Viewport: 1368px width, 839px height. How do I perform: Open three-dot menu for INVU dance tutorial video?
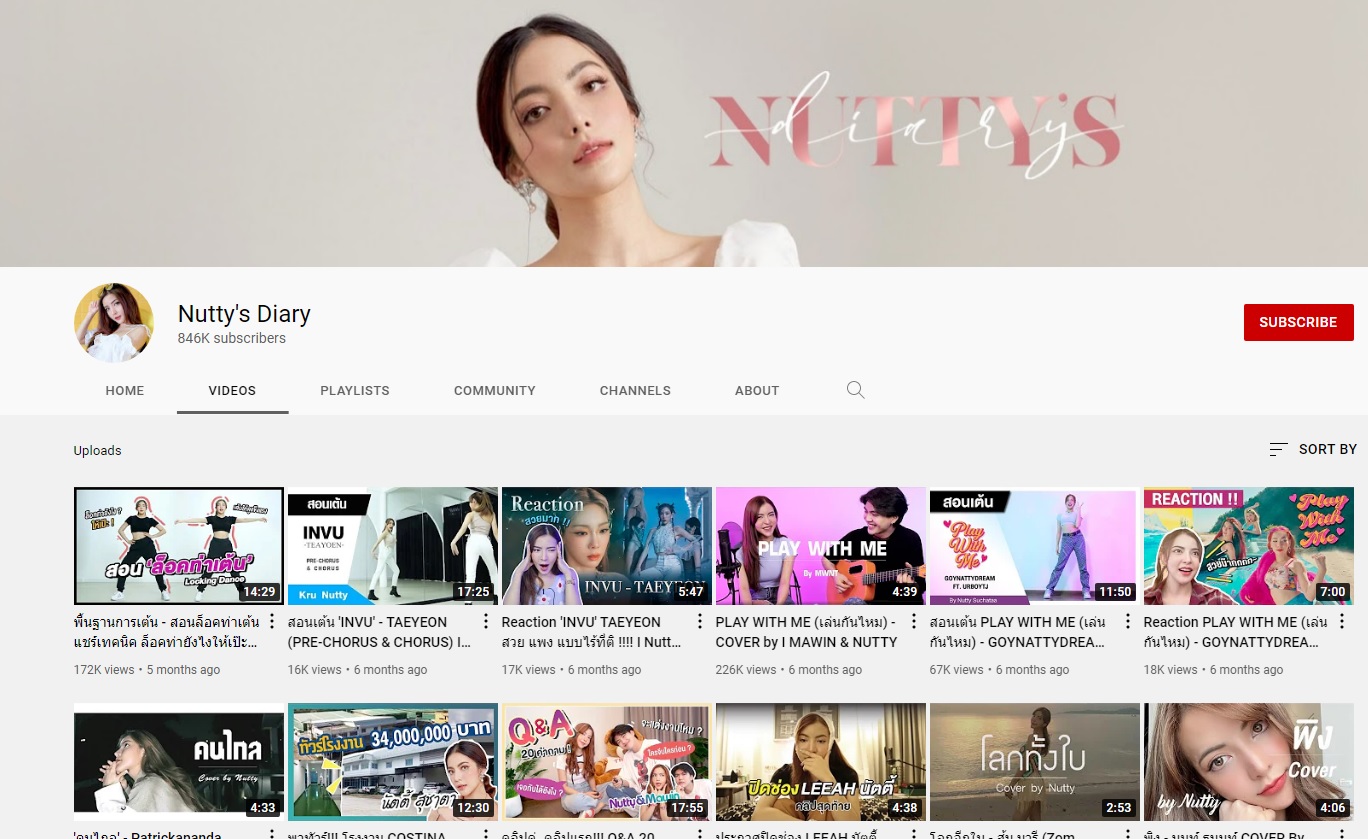pyautogui.click(x=486, y=622)
